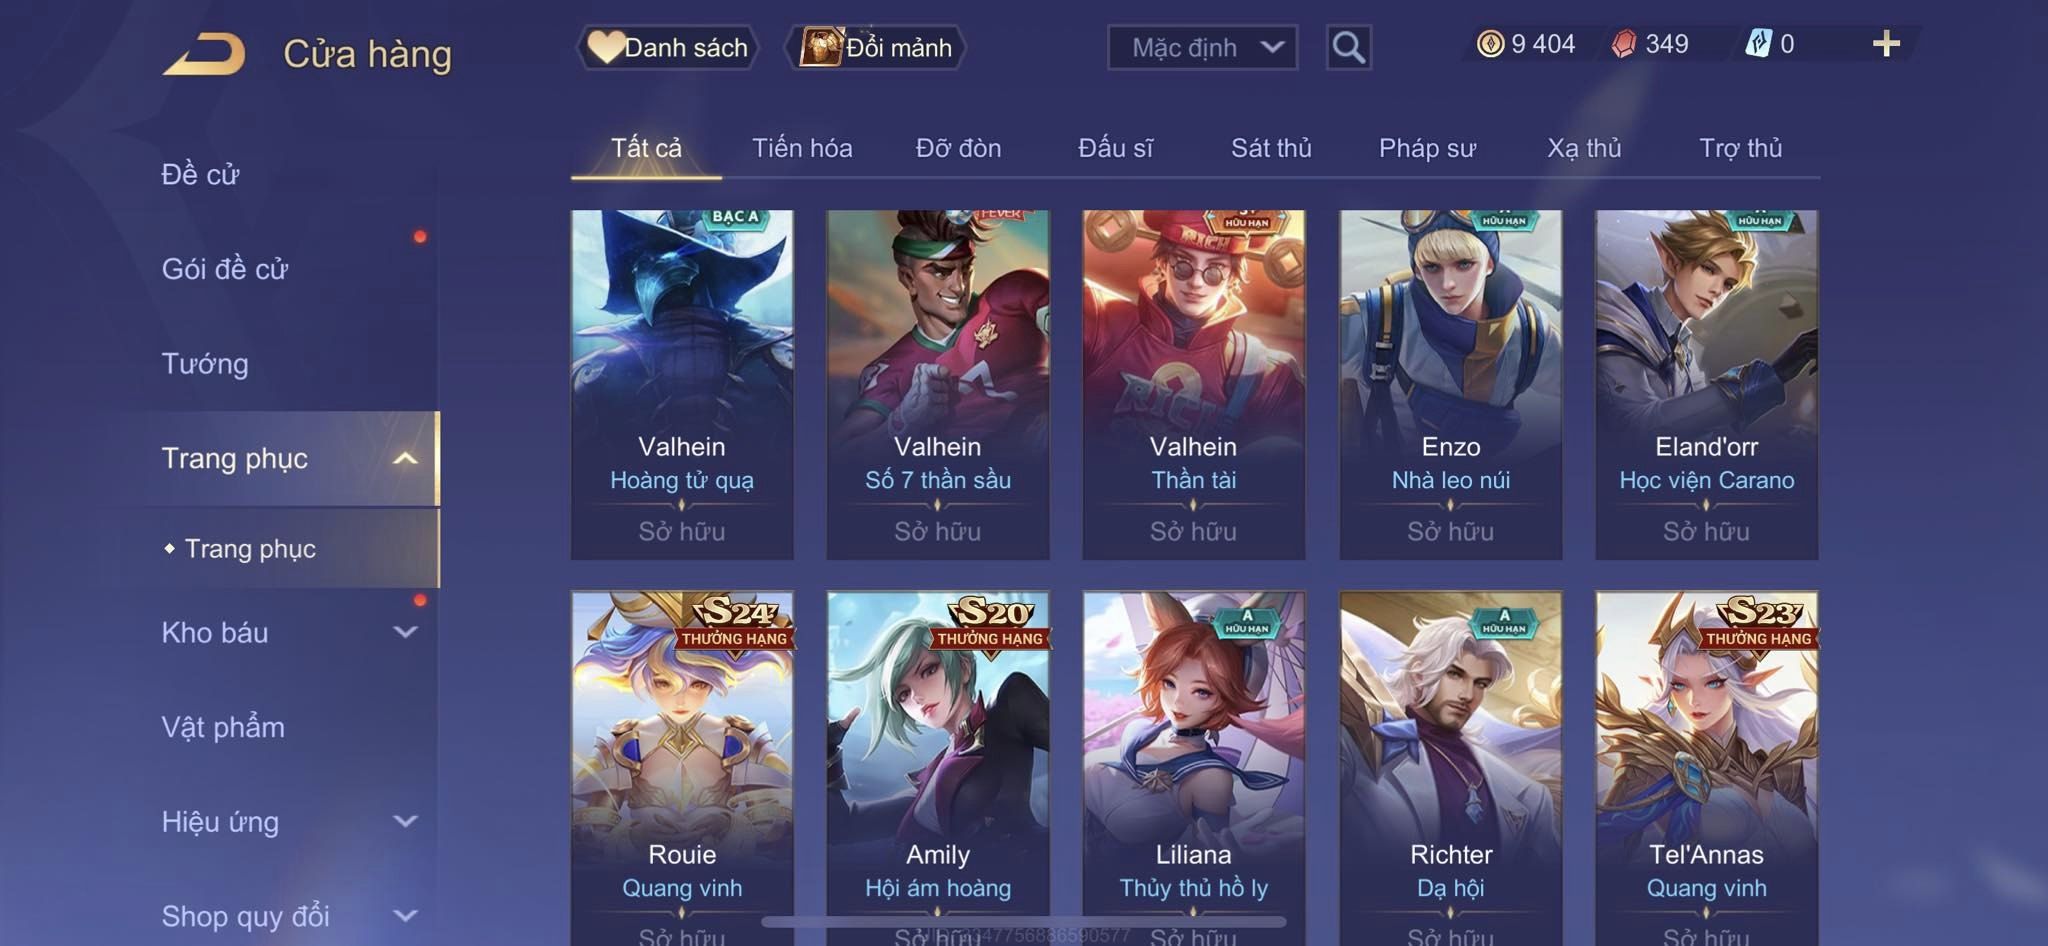Tap the blue voucher ticket icon

click(x=1758, y=44)
